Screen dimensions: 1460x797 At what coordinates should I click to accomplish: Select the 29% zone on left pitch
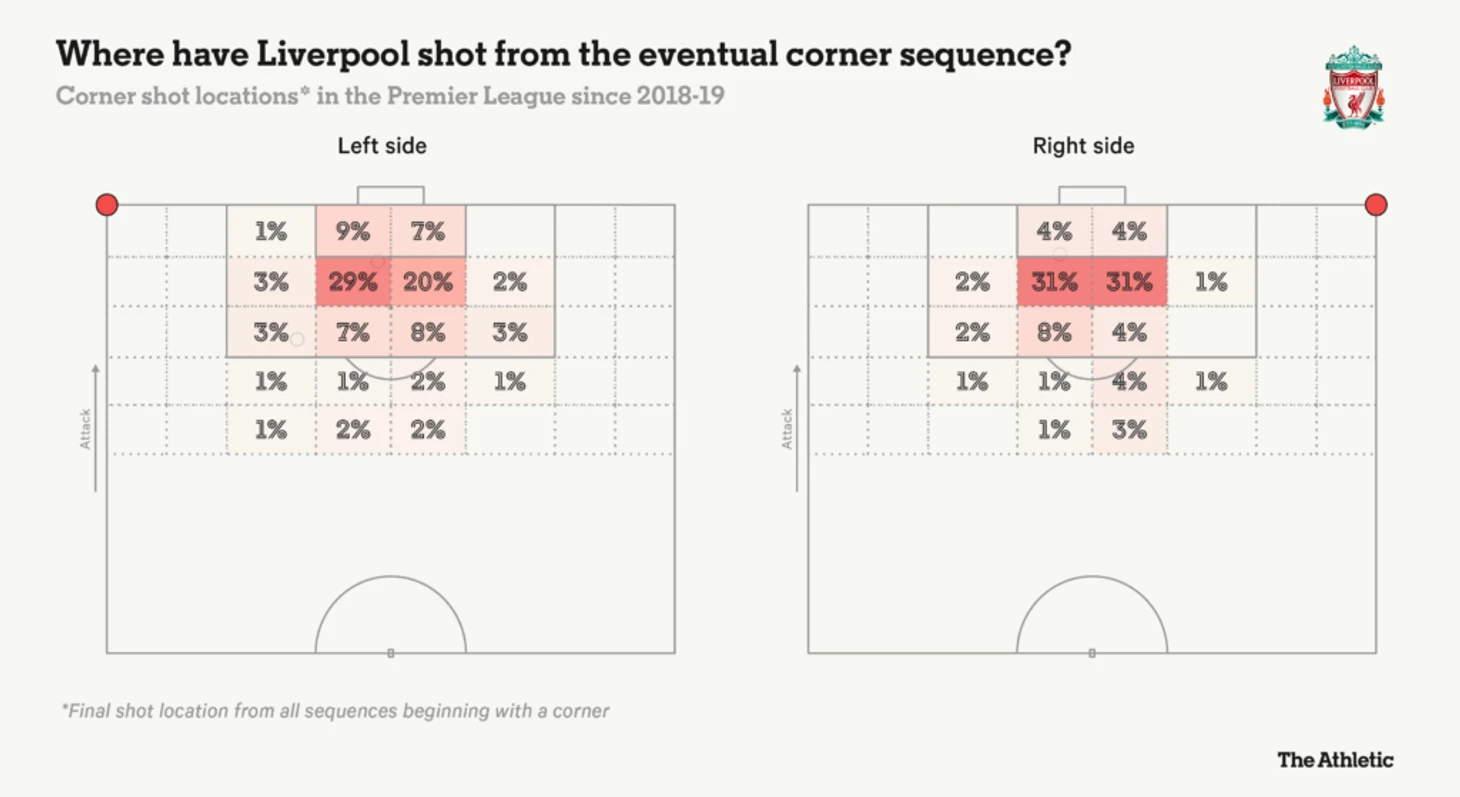(x=353, y=282)
